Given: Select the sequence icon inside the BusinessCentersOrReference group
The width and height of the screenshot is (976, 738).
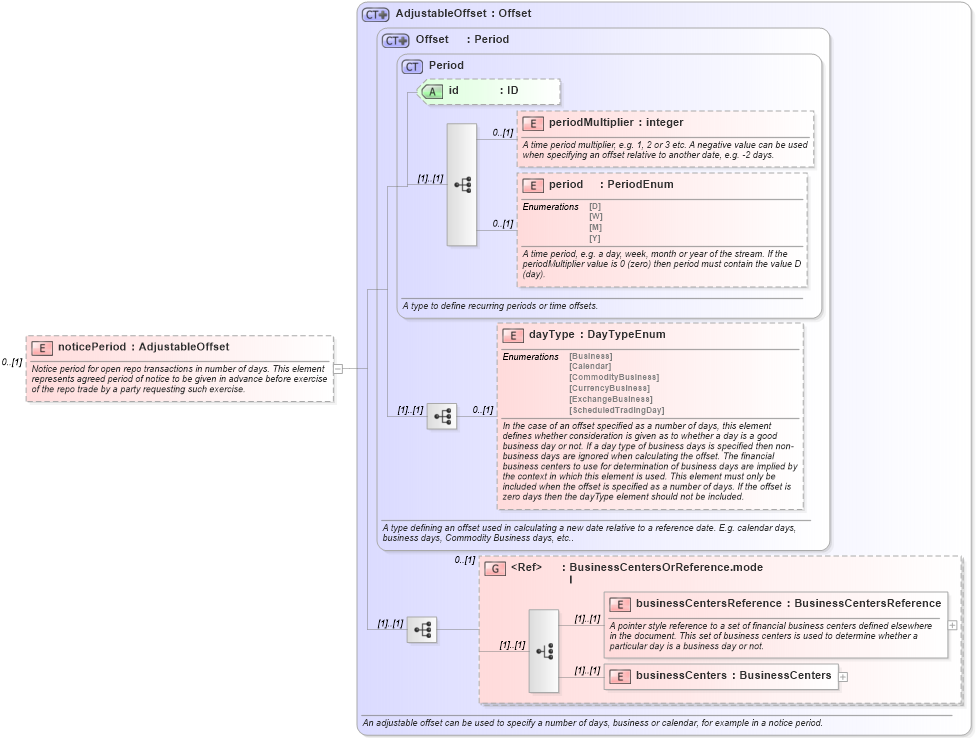Looking at the screenshot, I should coord(545,651).
